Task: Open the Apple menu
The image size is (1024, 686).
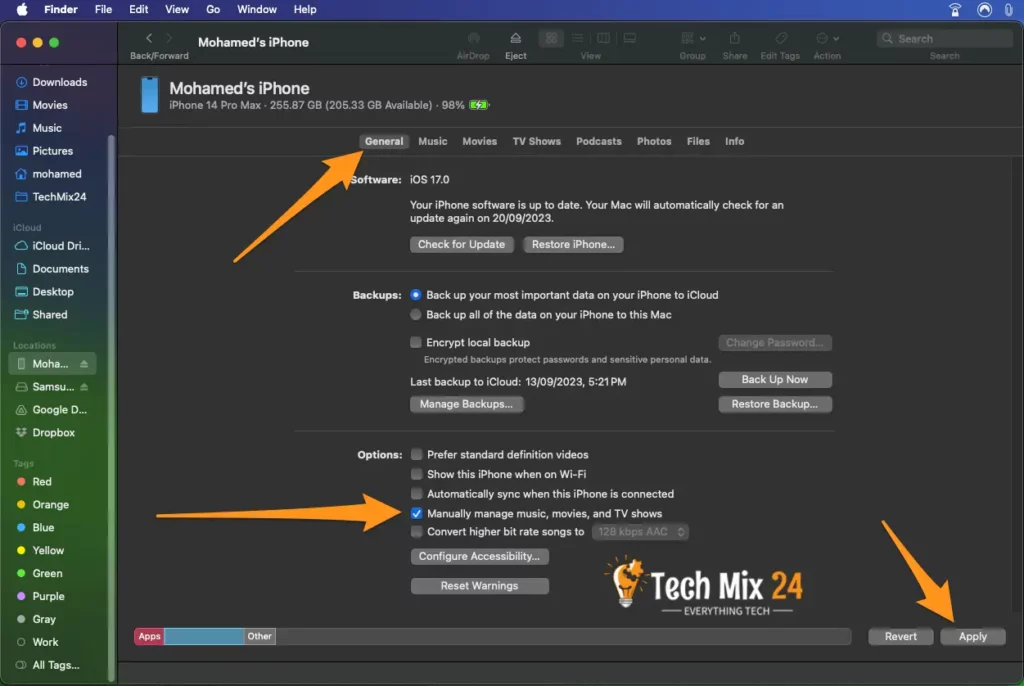Action: pos(22,9)
